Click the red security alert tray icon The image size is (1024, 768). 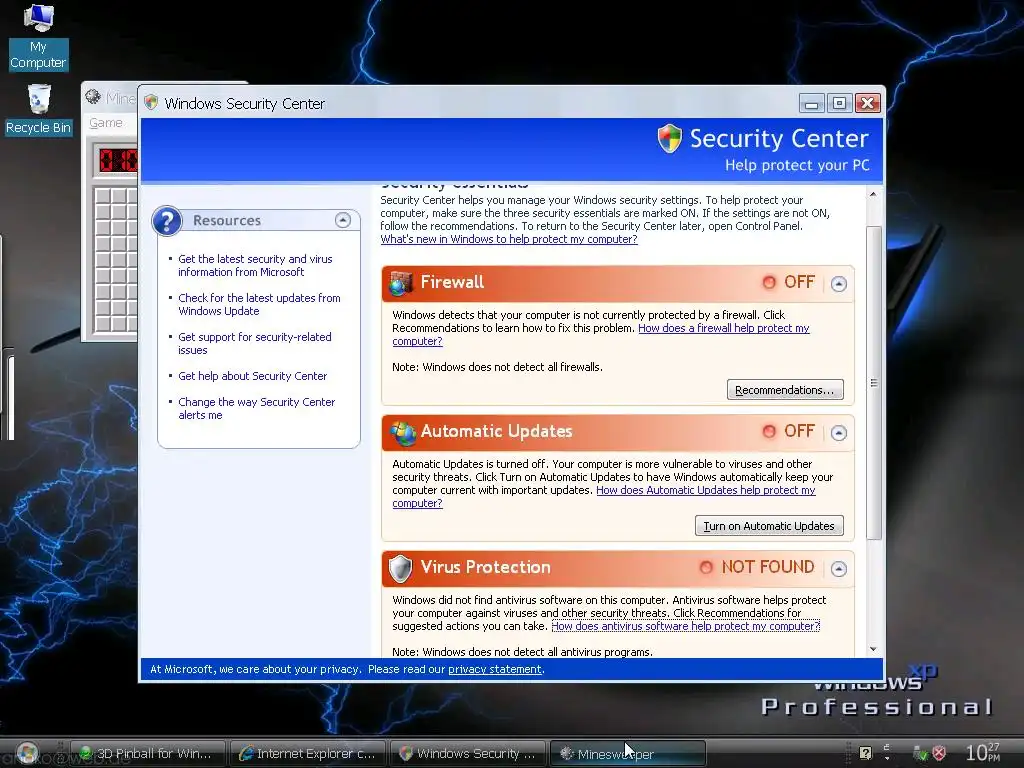point(939,753)
